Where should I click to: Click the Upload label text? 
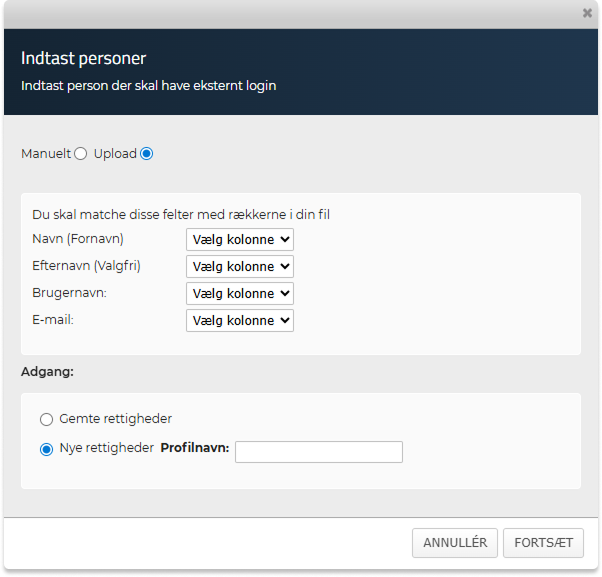(x=115, y=154)
